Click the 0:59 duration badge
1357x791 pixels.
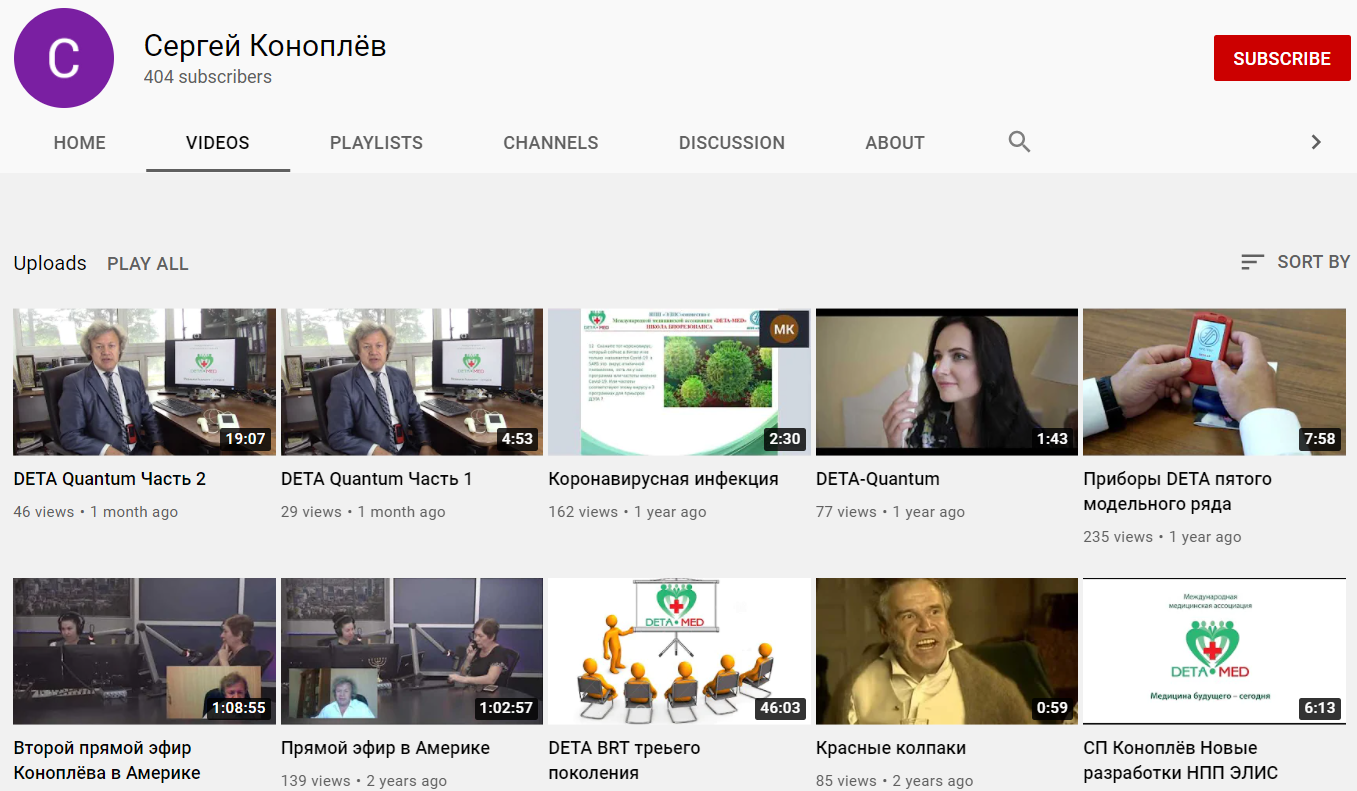pyautogui.click(x=1052, y=708)
